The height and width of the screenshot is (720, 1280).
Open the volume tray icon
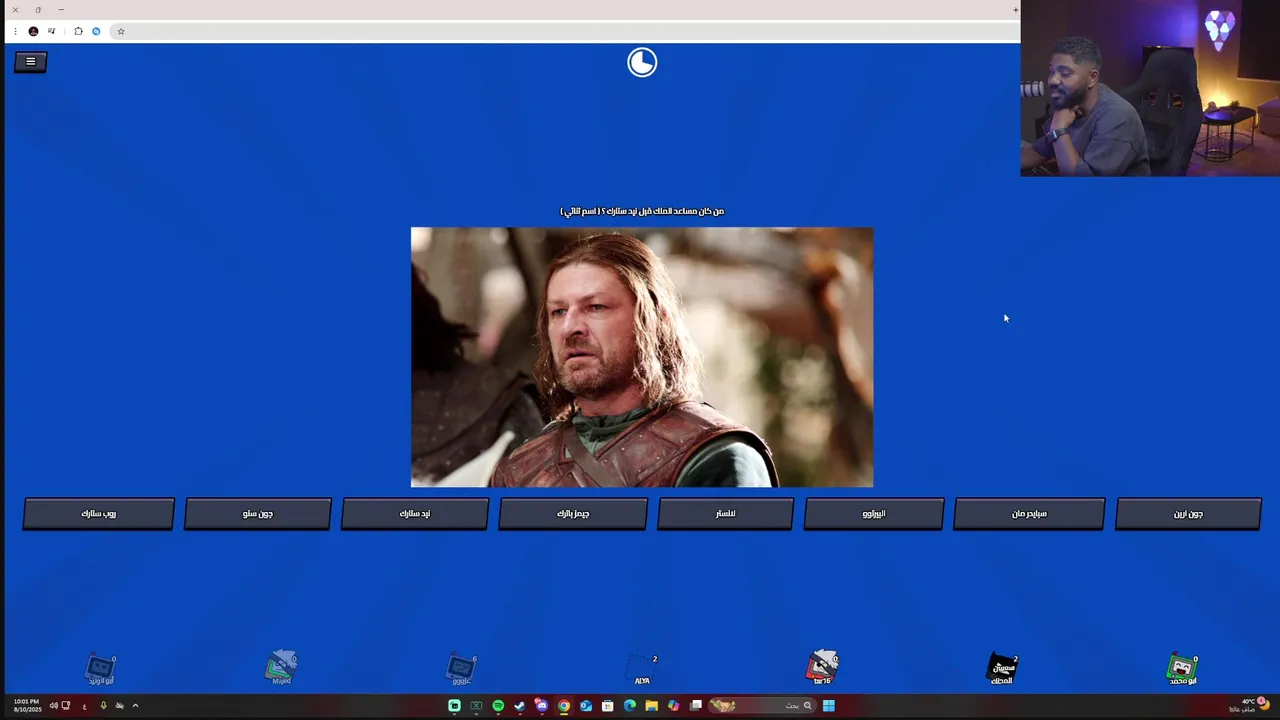coord(54,706)
